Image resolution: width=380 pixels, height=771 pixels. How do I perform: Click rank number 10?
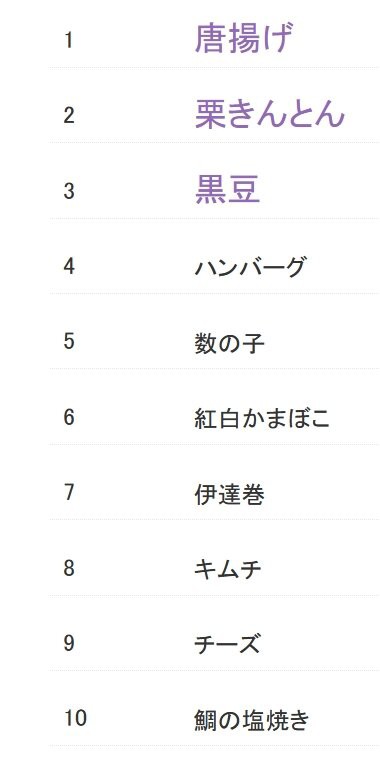[75, 718]
